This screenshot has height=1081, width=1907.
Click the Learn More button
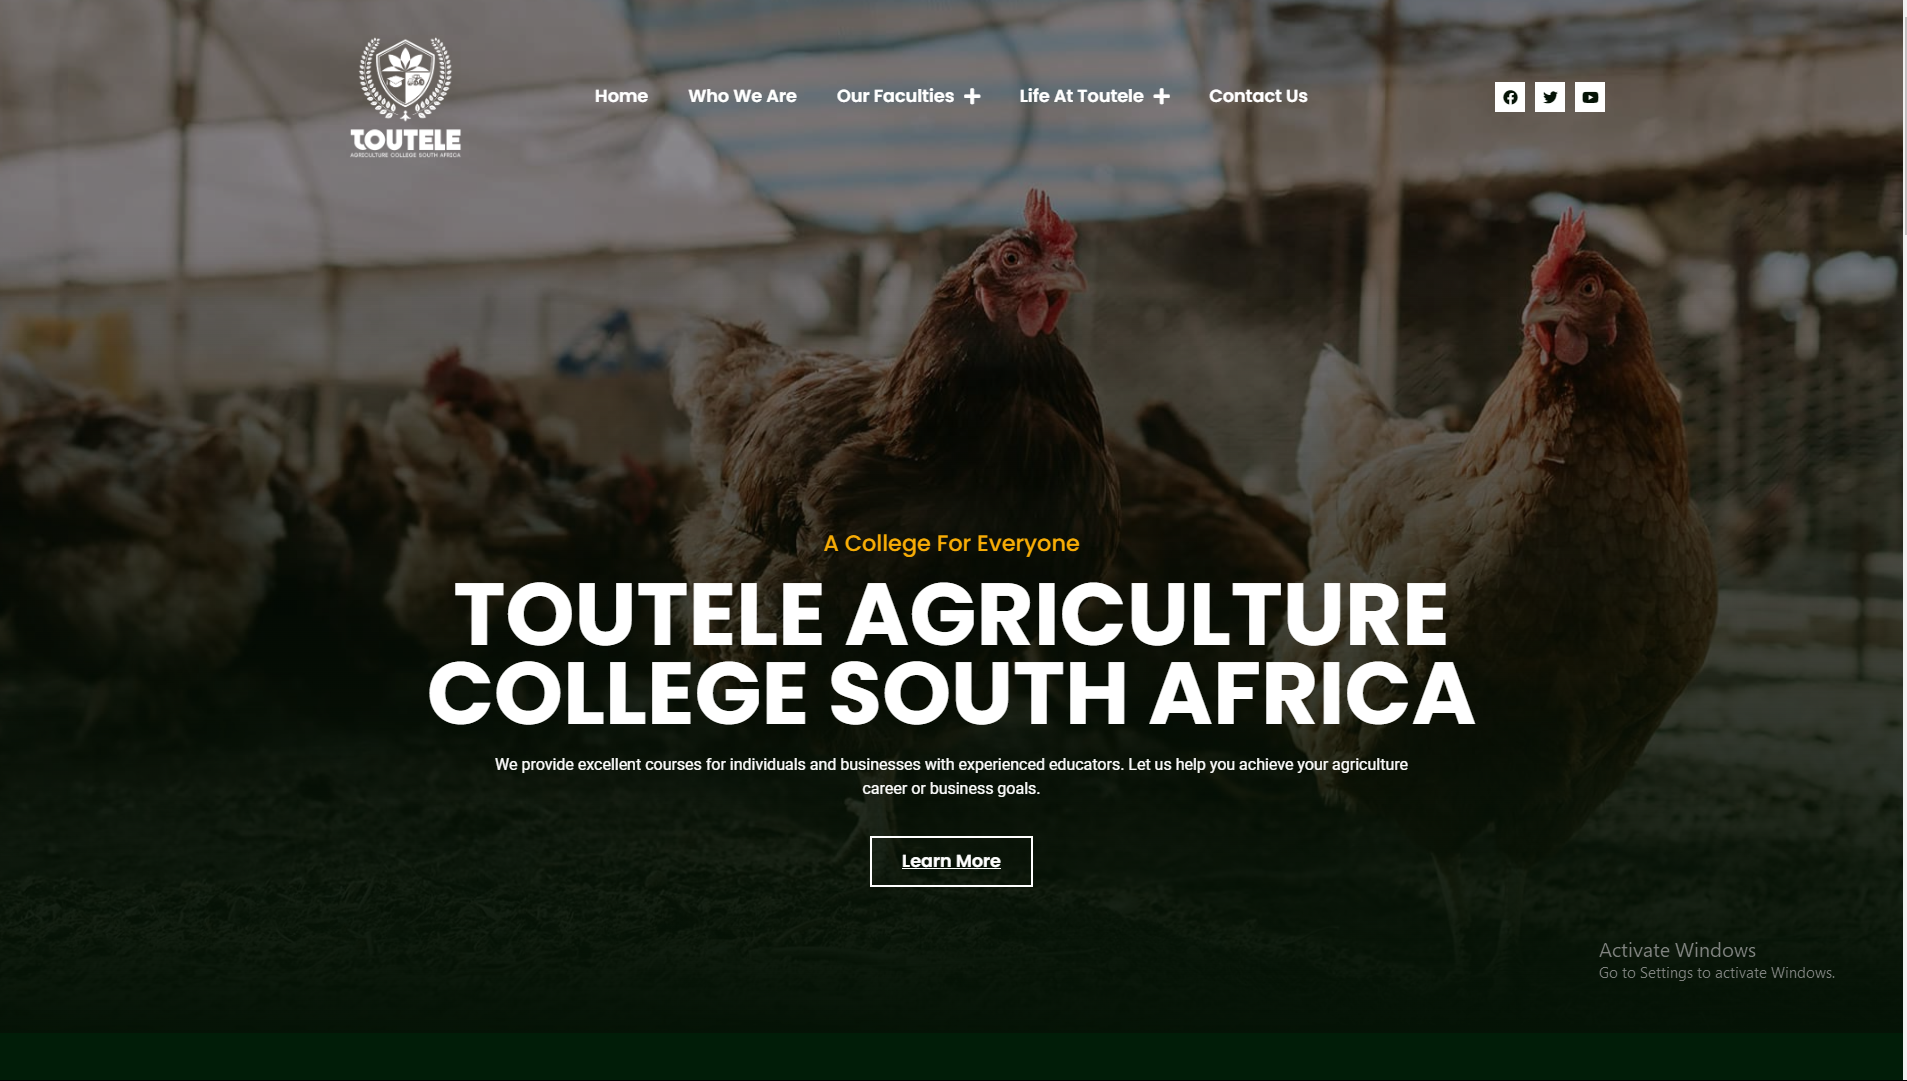click(951, 861)
